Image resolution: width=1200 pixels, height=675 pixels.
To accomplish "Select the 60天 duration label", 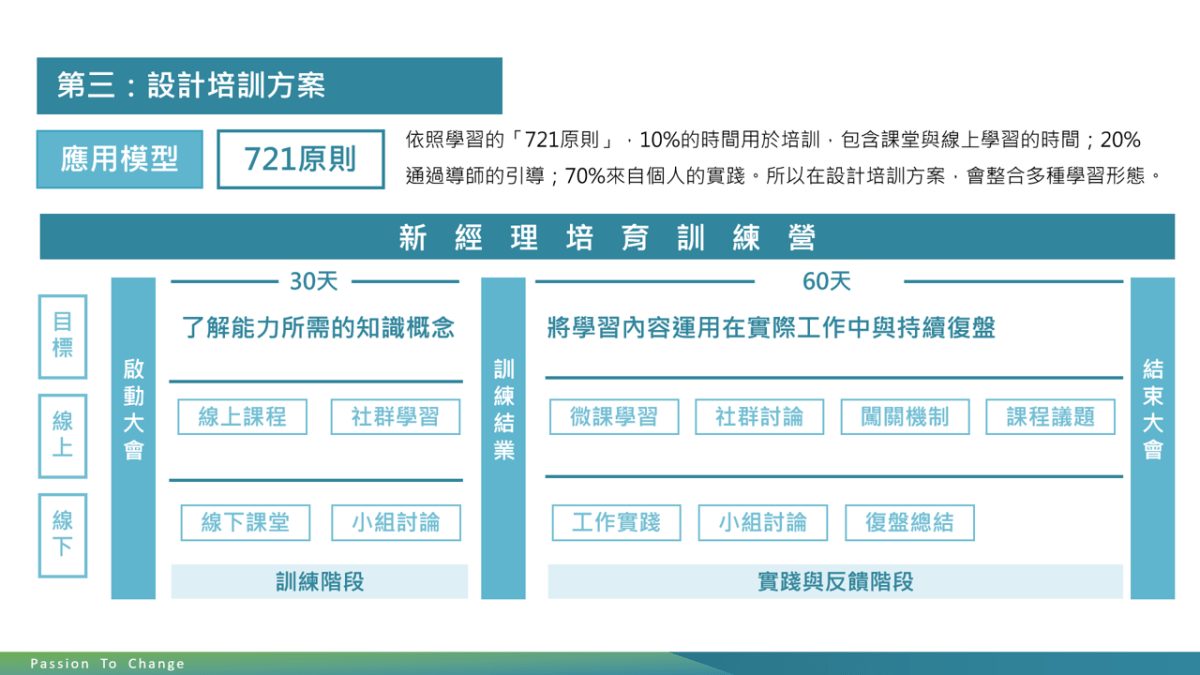I will (x=827, y=282).
